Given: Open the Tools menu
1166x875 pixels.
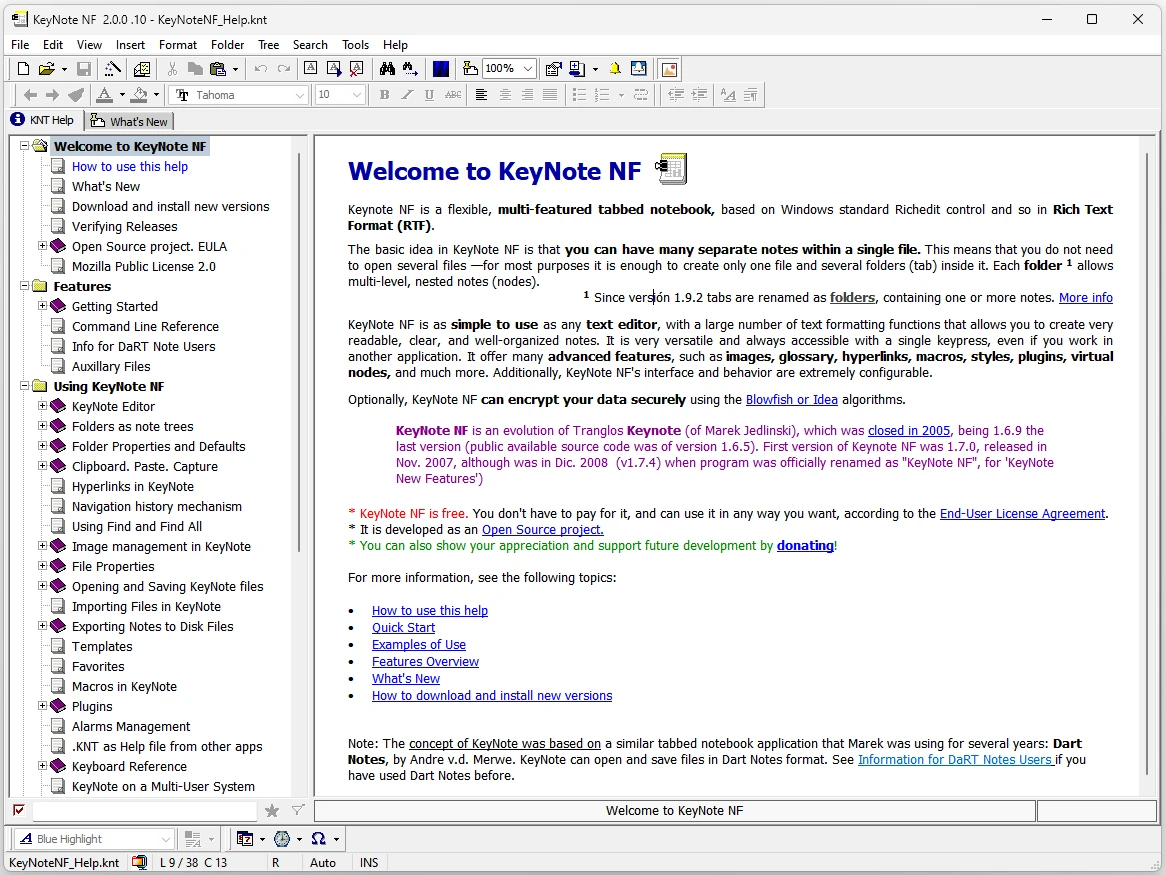Looking at the screenshot, I should point(355,45).
